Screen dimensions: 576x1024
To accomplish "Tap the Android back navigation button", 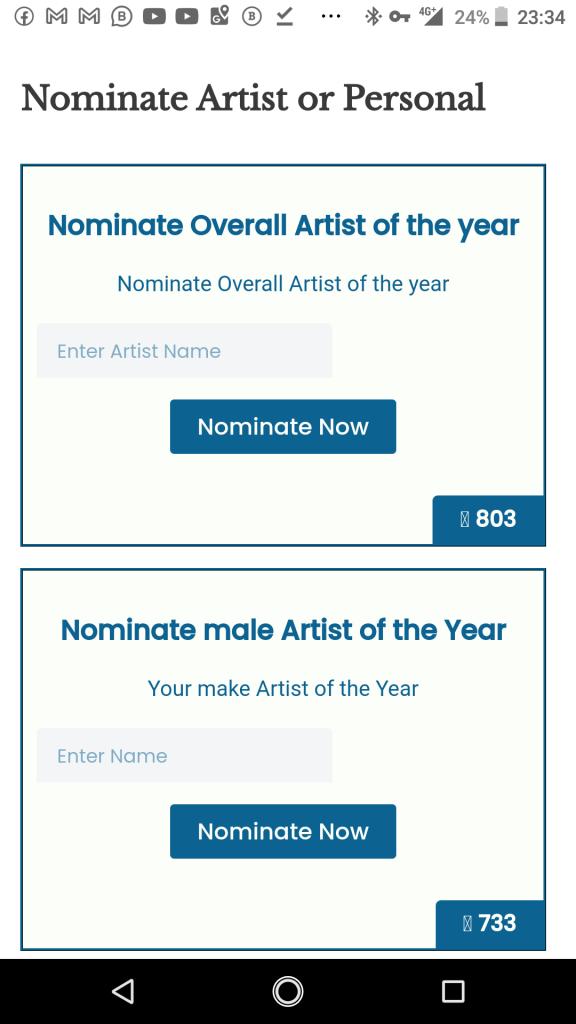I will [x=123, y=991].
